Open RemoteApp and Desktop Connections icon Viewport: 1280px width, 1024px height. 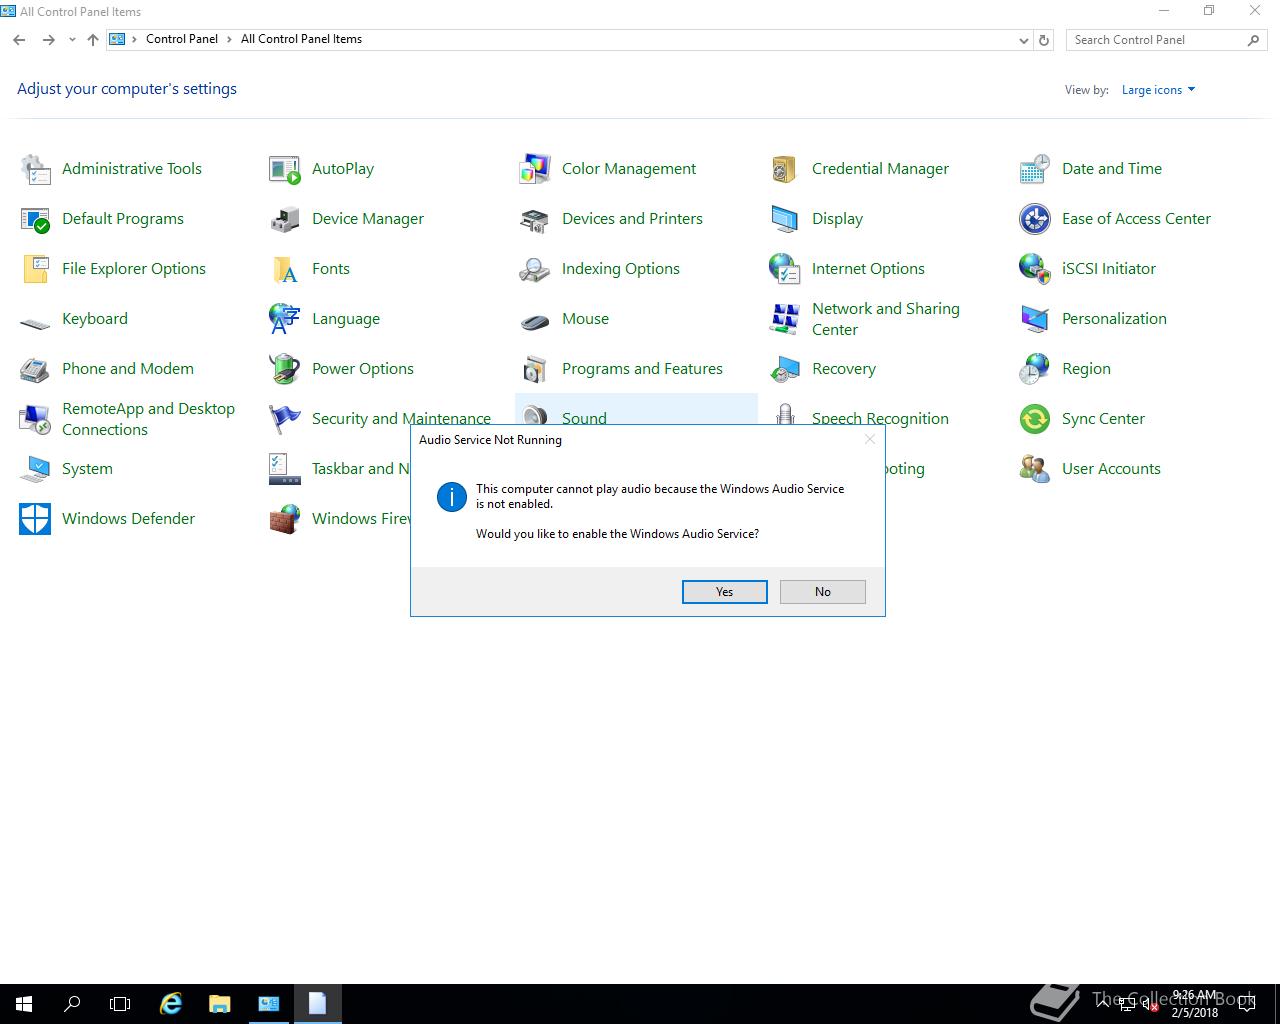pyautogui.click(x=35, y=419)
